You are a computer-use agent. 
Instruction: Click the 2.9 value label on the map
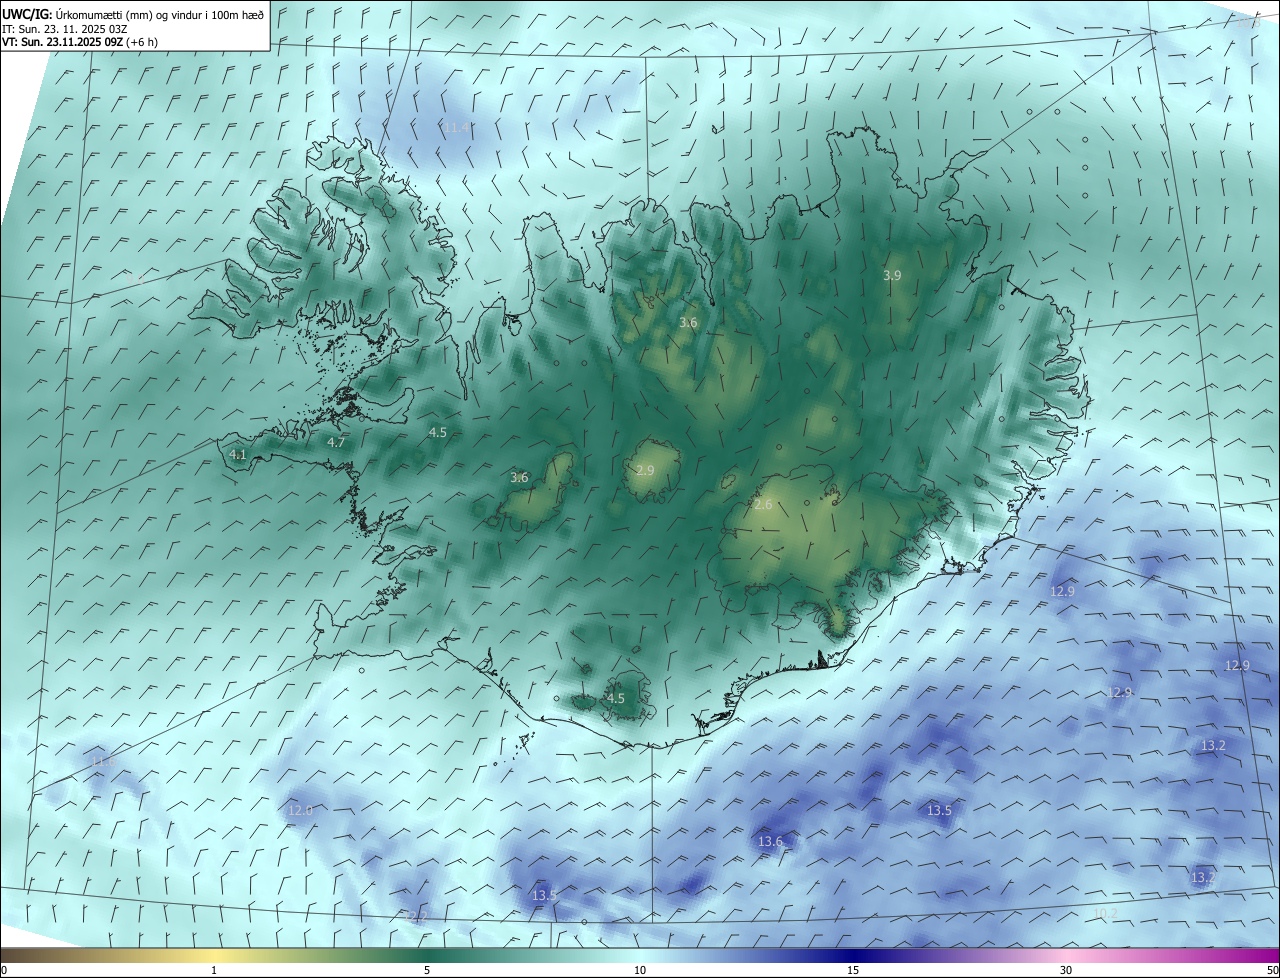click(645, 470)
